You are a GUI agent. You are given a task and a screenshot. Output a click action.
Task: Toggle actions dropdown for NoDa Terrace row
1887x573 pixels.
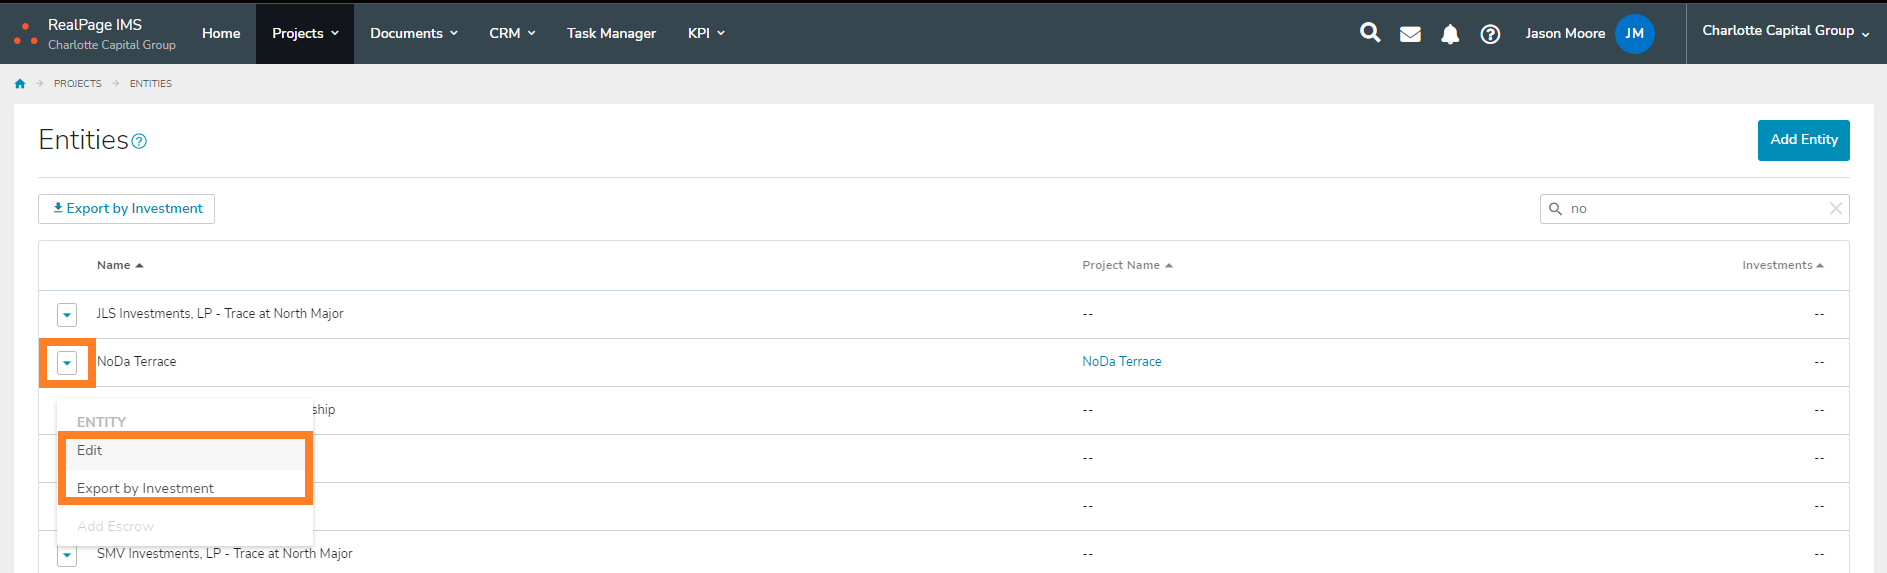click(x=67, y=363)
